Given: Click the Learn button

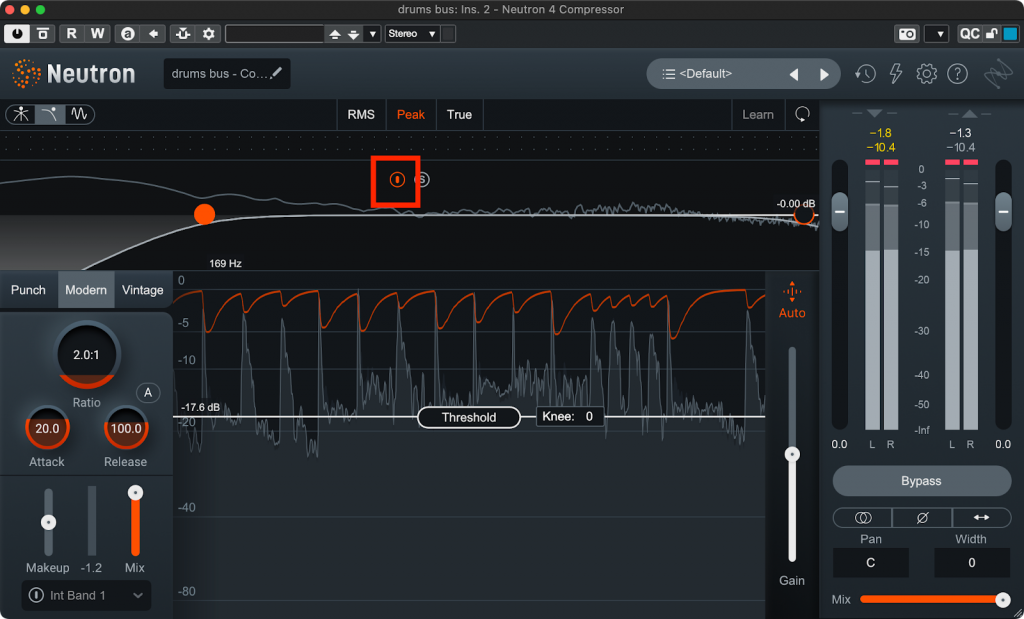Looking at the screenshot, I should [758, 114].
